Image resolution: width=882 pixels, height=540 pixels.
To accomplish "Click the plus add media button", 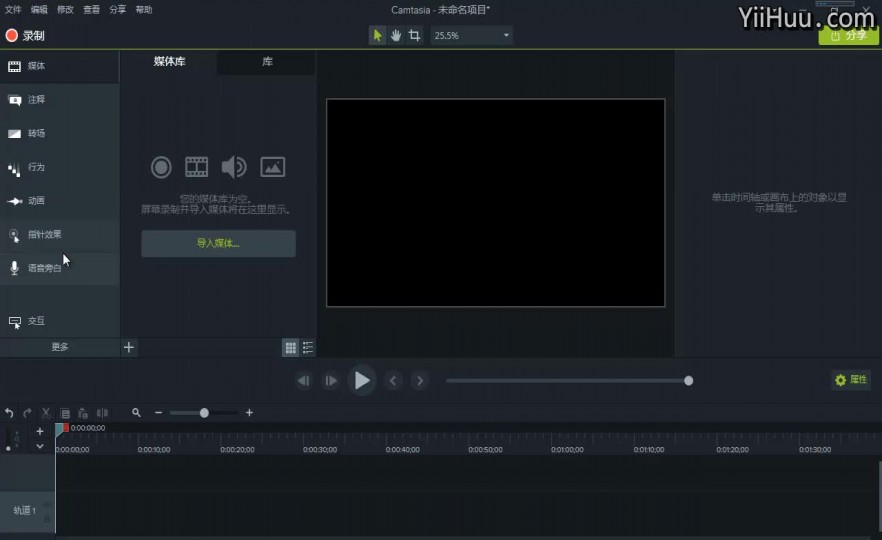I will [x=129, y=347].
